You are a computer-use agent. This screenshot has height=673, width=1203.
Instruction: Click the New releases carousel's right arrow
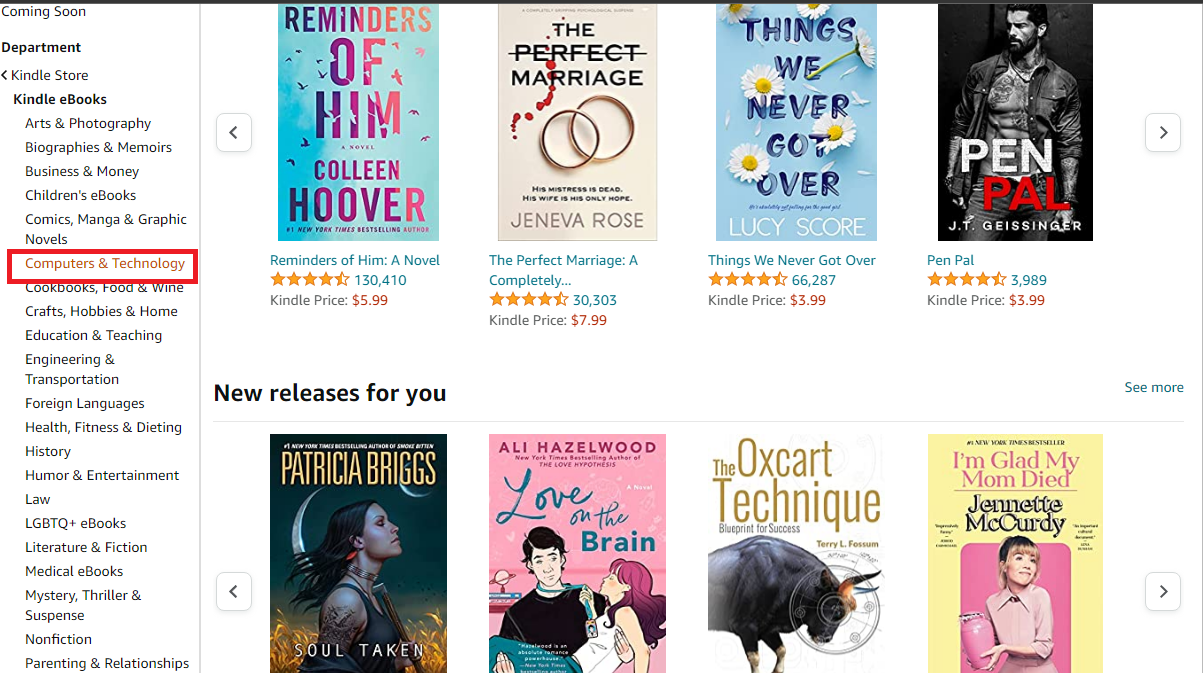click(1162, 591)
